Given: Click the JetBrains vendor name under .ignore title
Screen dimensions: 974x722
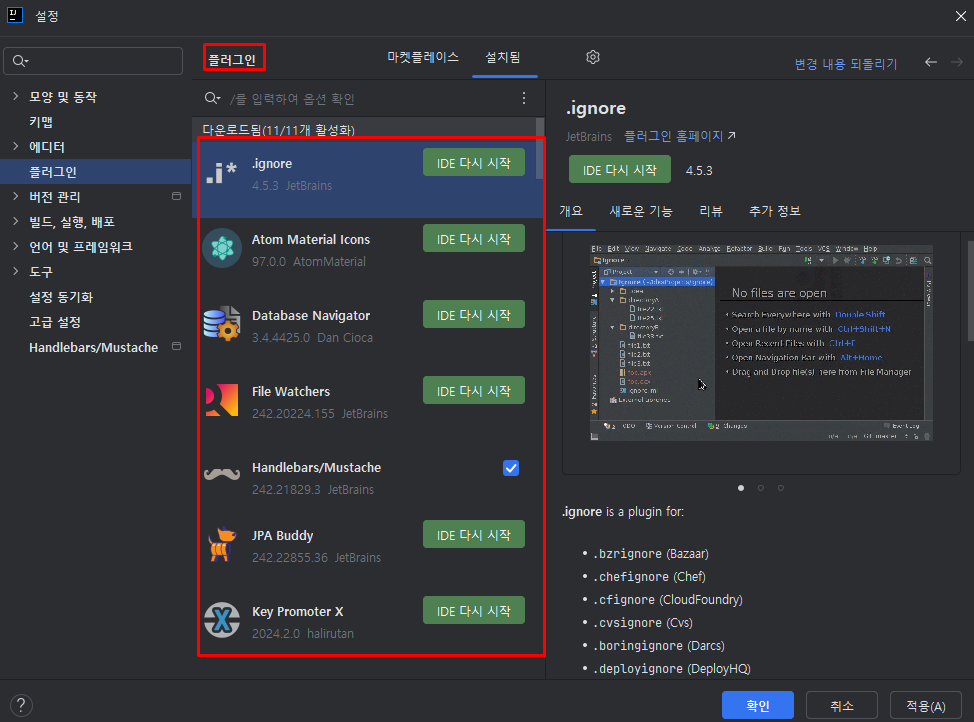Looking at the screenshot, I should (588, 136).
